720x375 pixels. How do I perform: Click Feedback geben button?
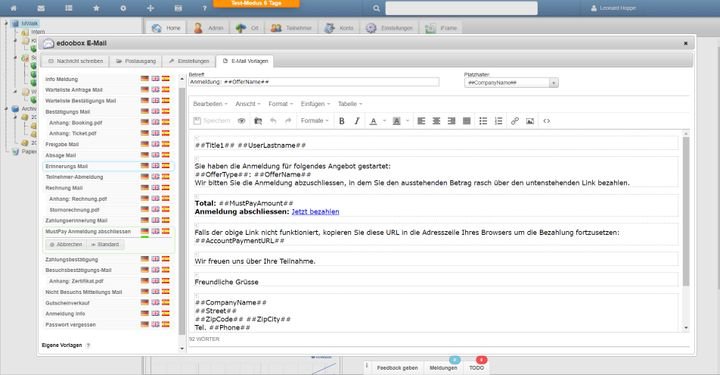tap(397, 368)
